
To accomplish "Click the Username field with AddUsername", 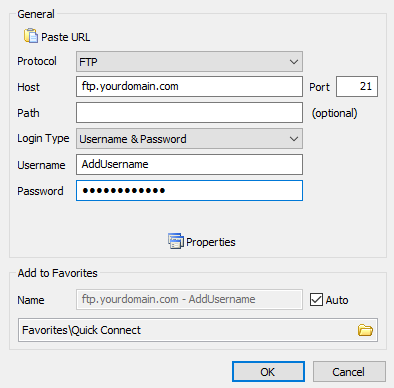I will [x=189, y=164].
